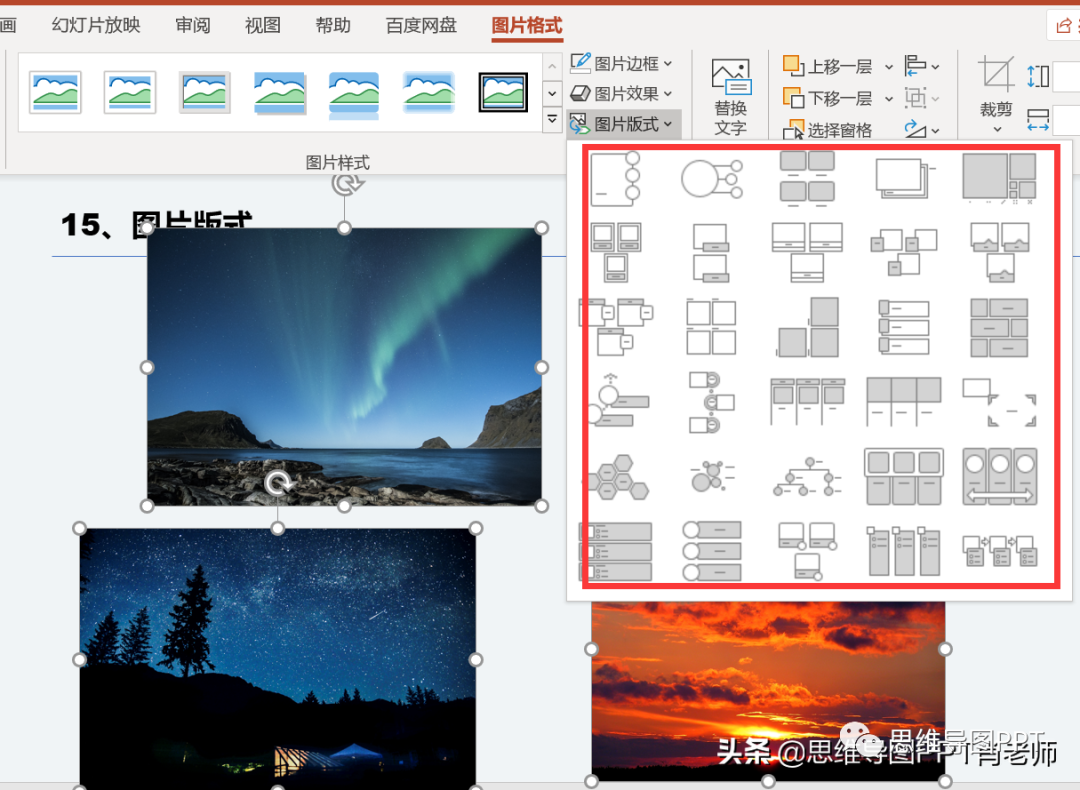Open the 幻灯片放映 ribbon tab
The width and height of the screenshot is (1080, 790).
(96, 25)
